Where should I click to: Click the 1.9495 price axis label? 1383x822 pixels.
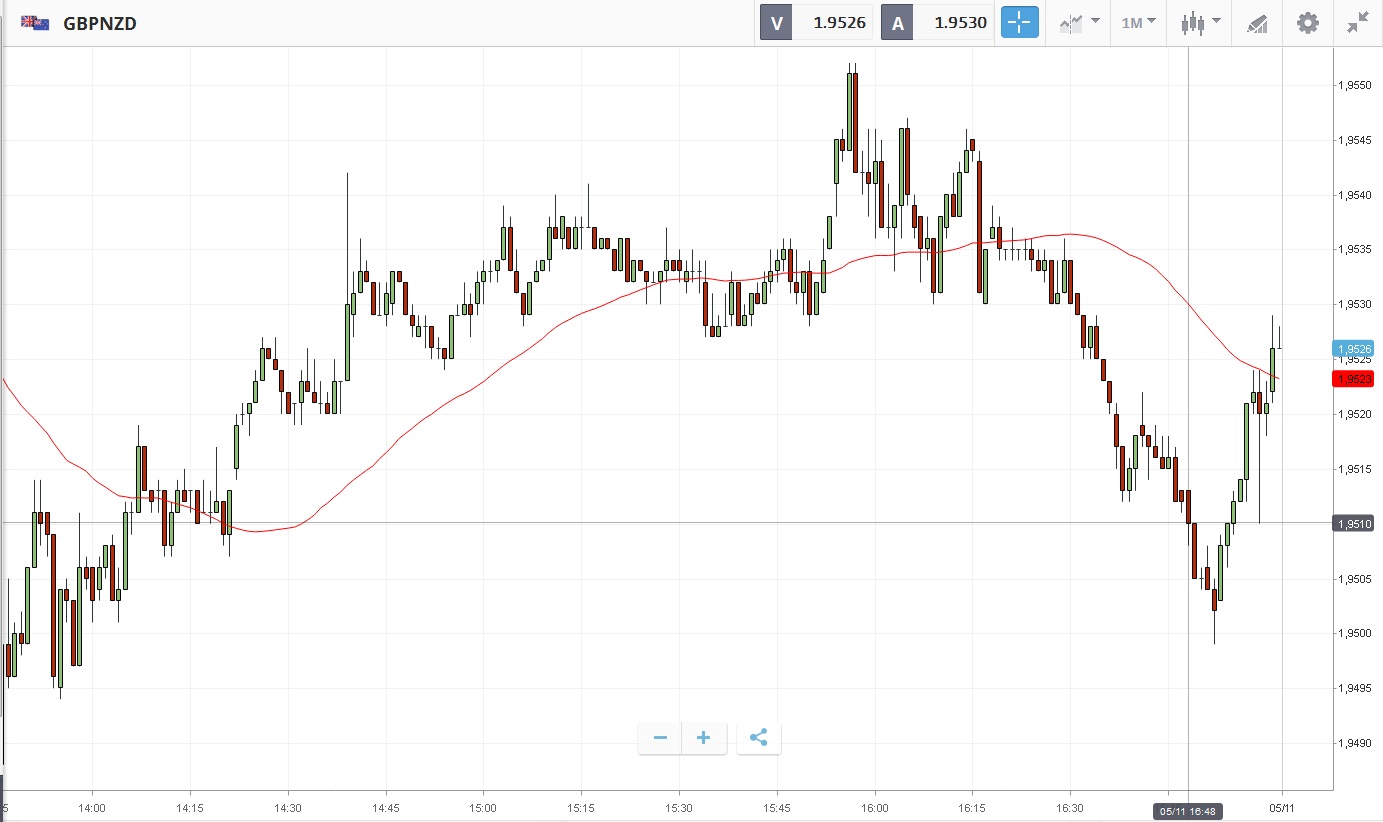coord(1354,688)
